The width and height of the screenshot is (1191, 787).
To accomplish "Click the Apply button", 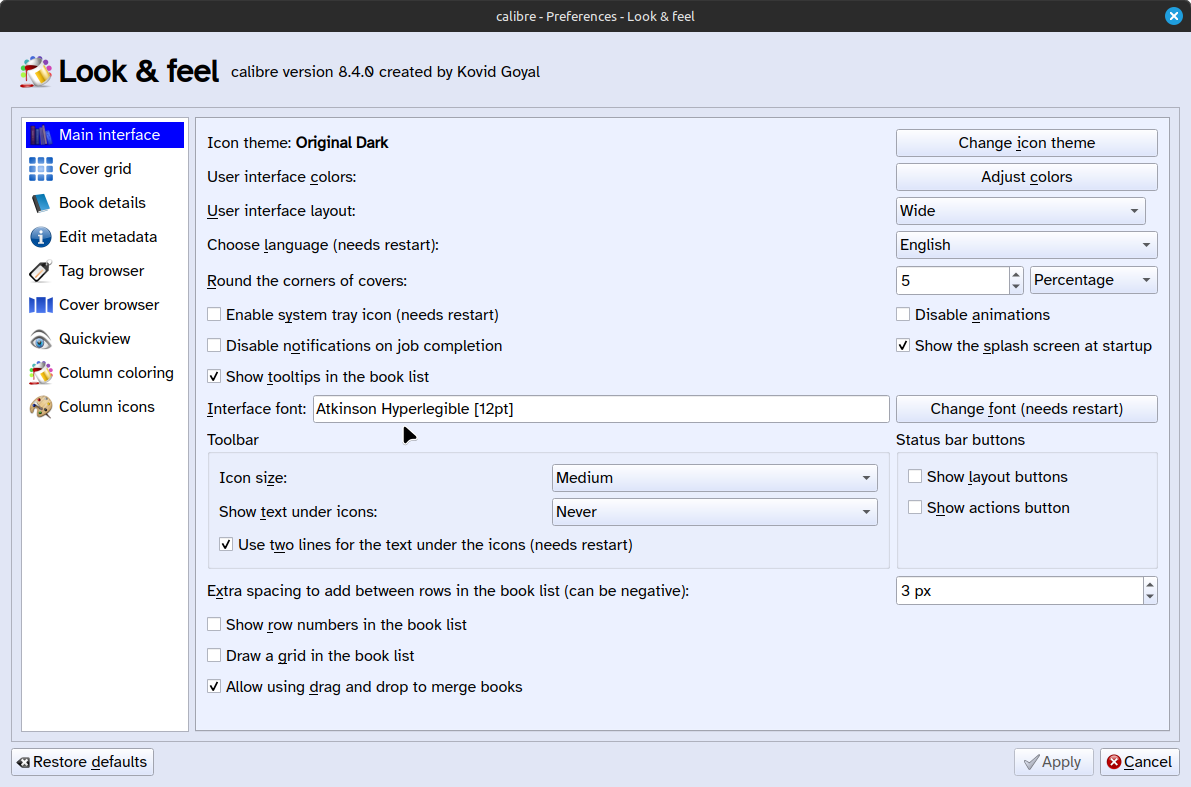I will (x=1054, y=762).
